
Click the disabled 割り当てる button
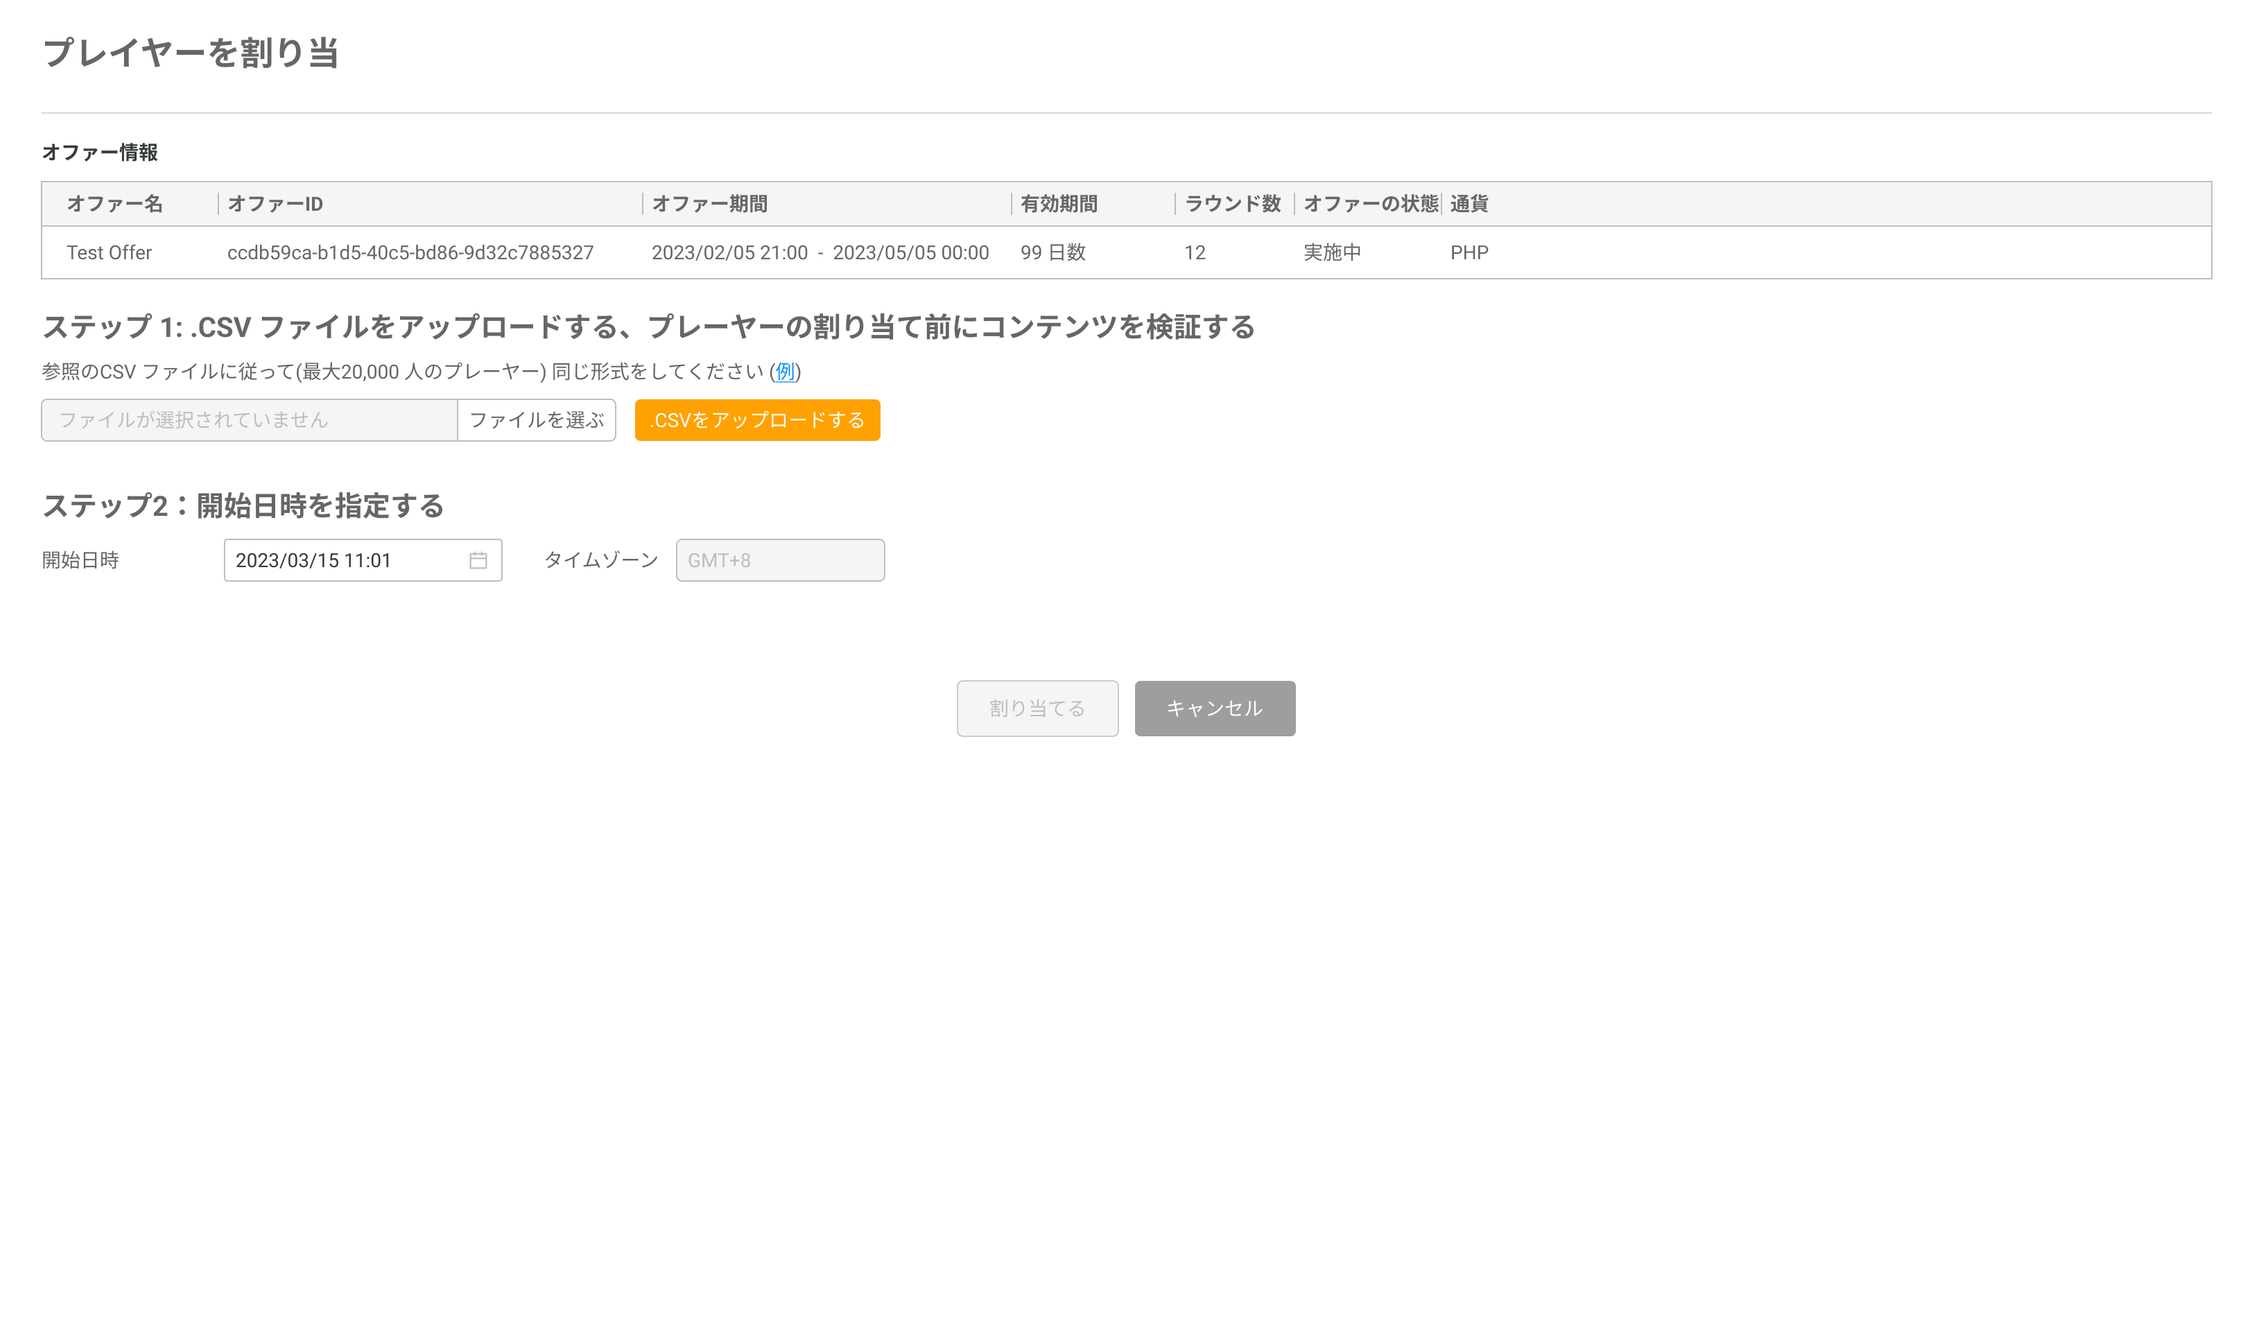click(1037, 708)
